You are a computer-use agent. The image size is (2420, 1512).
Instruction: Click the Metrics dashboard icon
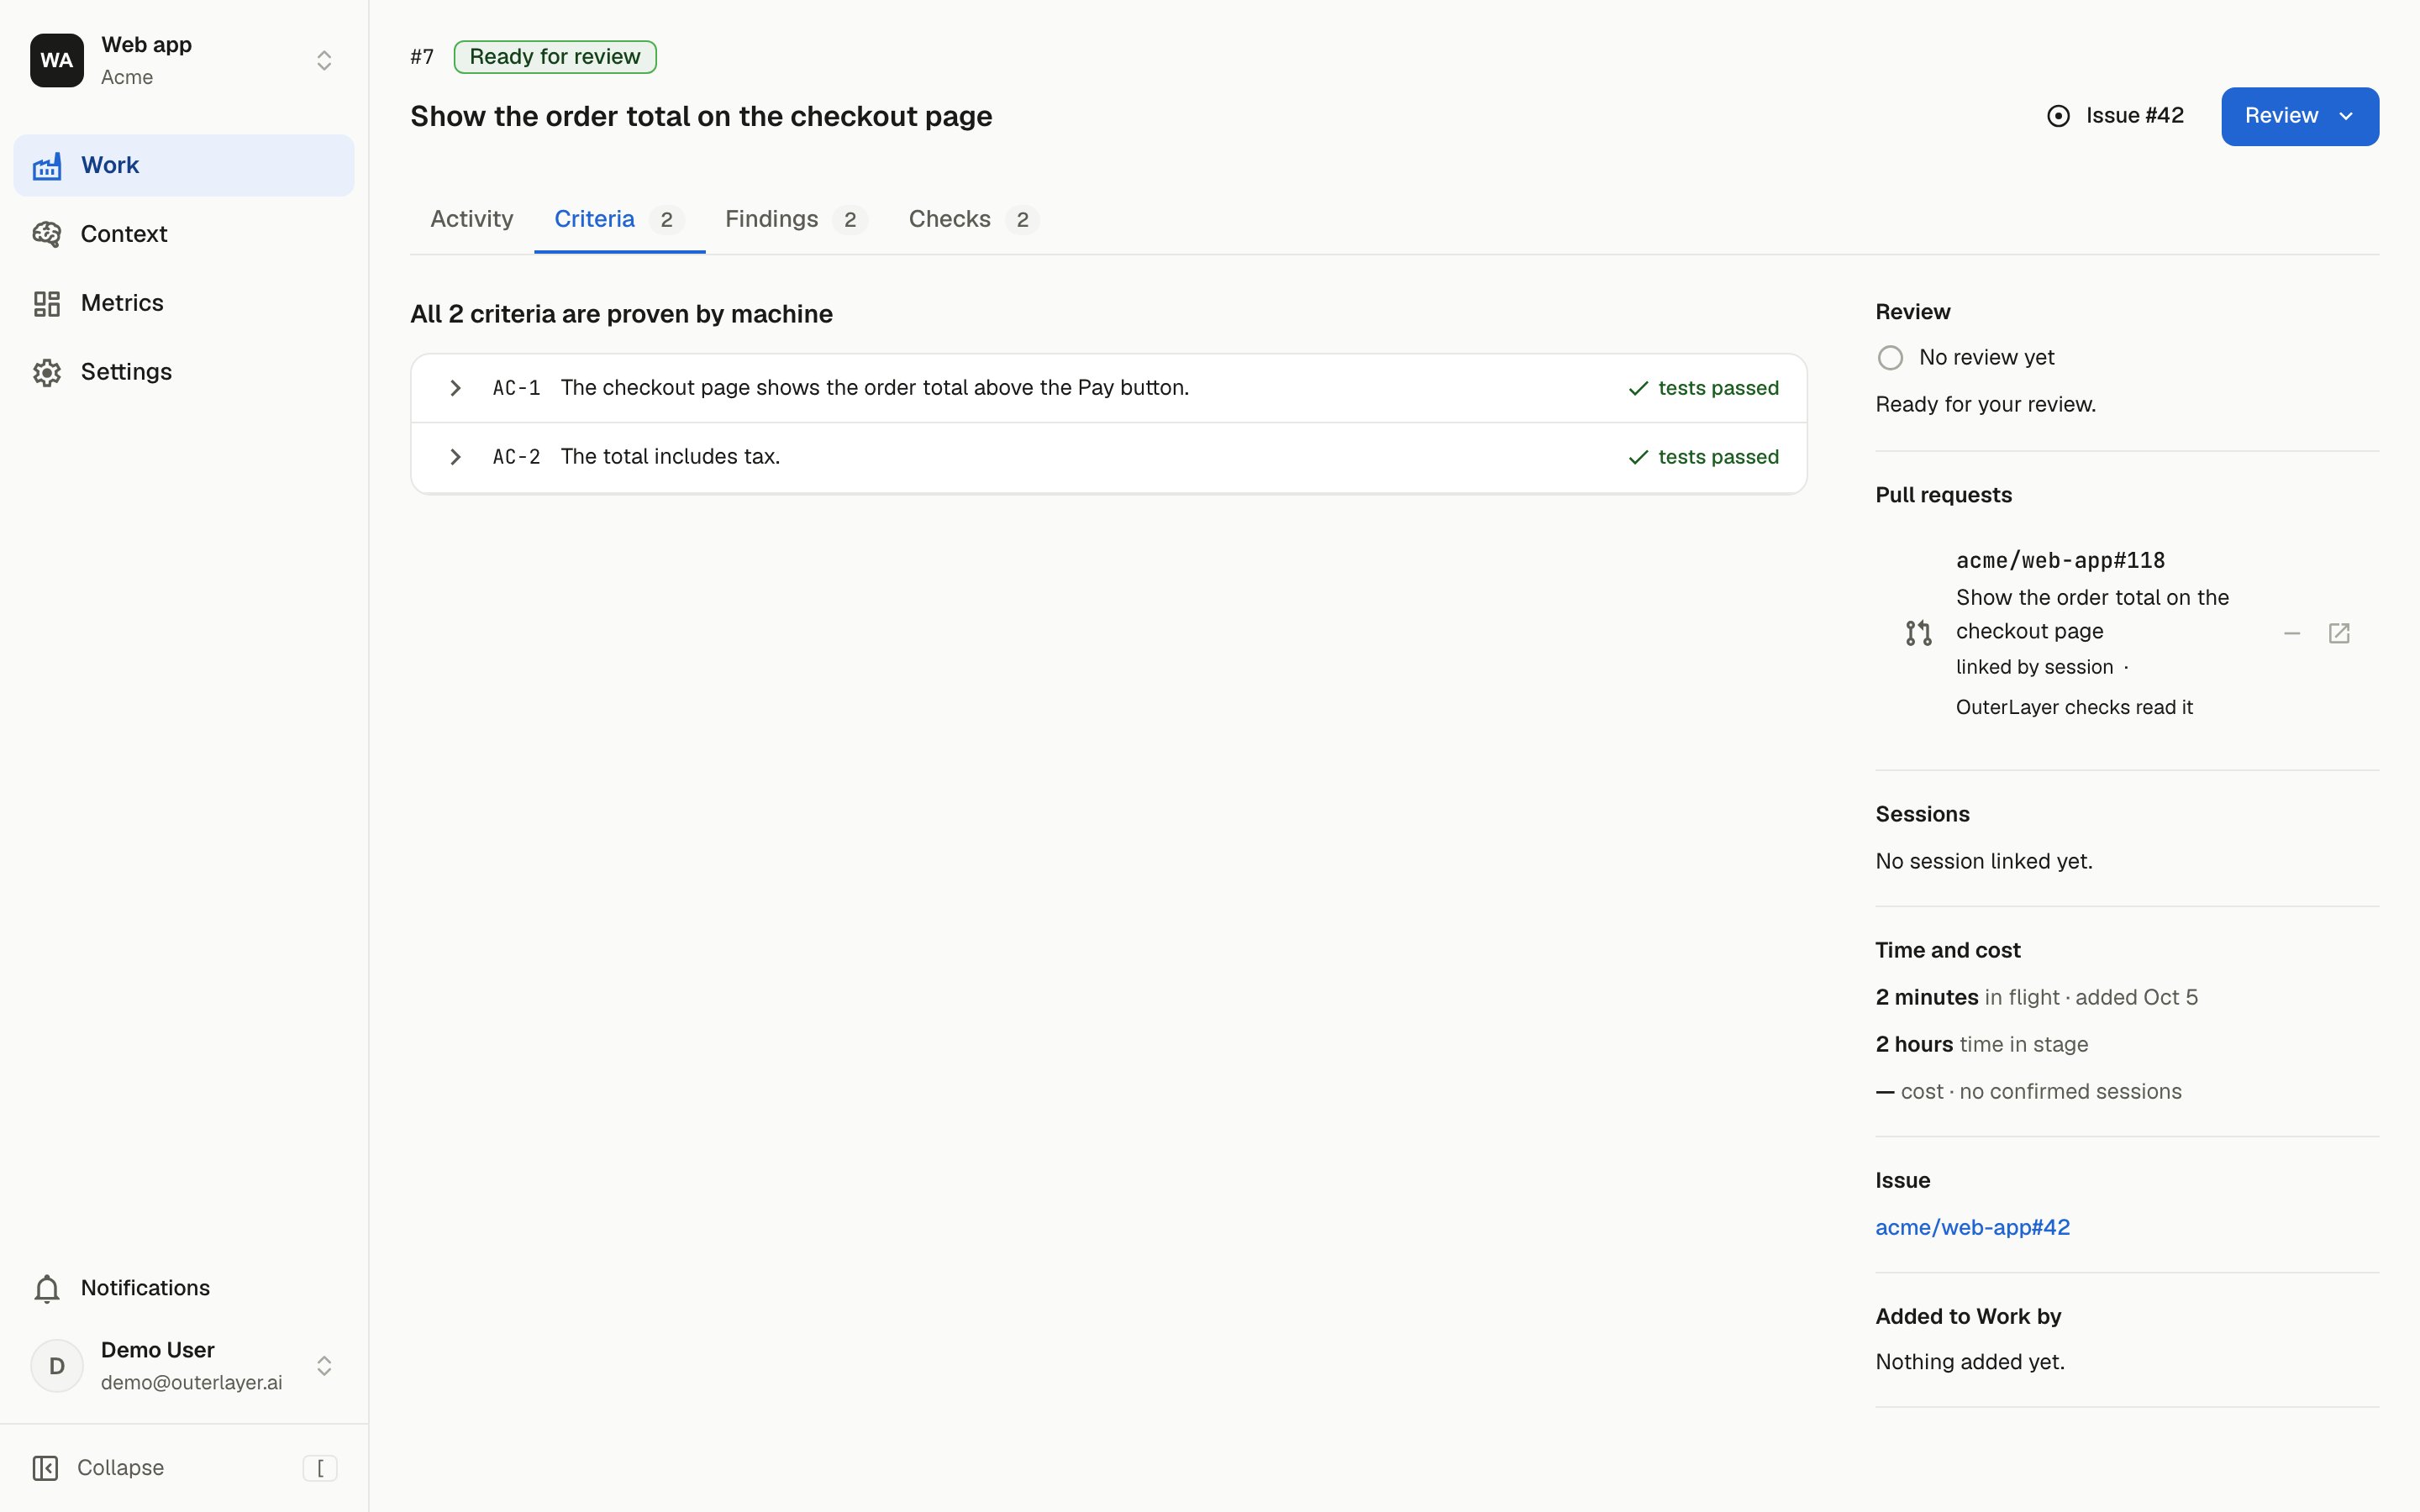[47, 303]
